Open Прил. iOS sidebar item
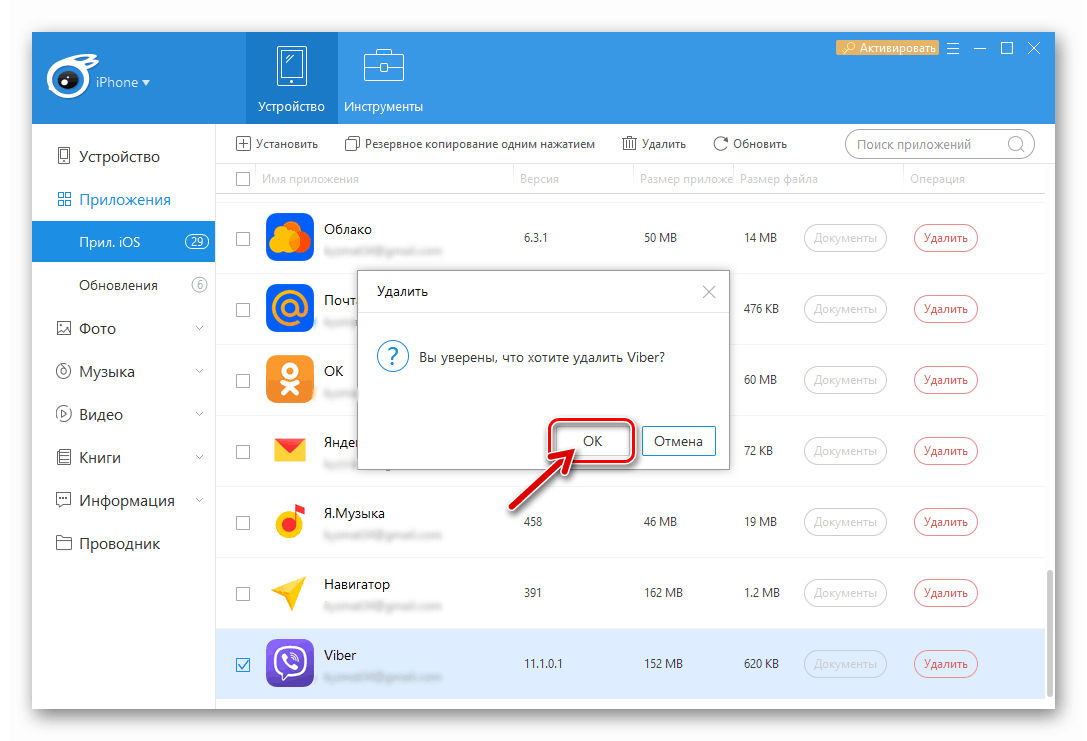The width and height of the screenshot is (1087, 741). [x=123, y=242]
